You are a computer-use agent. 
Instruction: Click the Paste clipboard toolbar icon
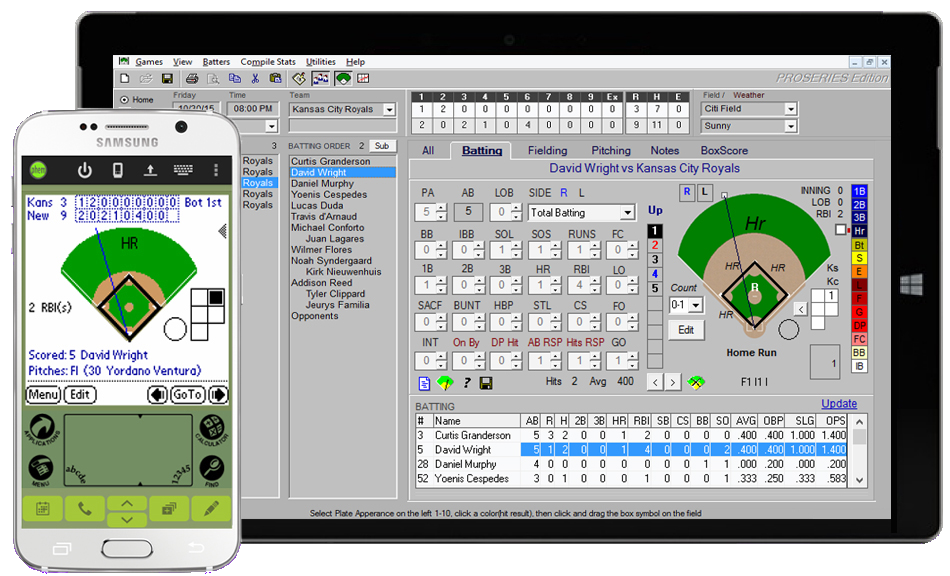coord(276,78)
